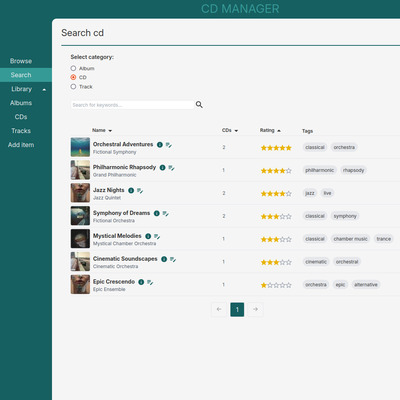Select the Track category radio button
This screenshot has height=400, width=400.
(x=73, y=87)
